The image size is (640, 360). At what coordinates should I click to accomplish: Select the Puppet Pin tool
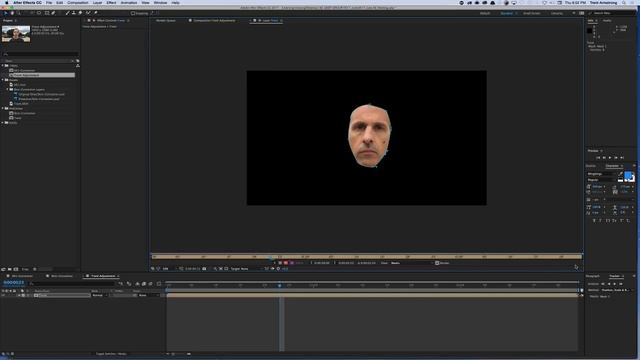pyautogui.click(x=96, y=13)
